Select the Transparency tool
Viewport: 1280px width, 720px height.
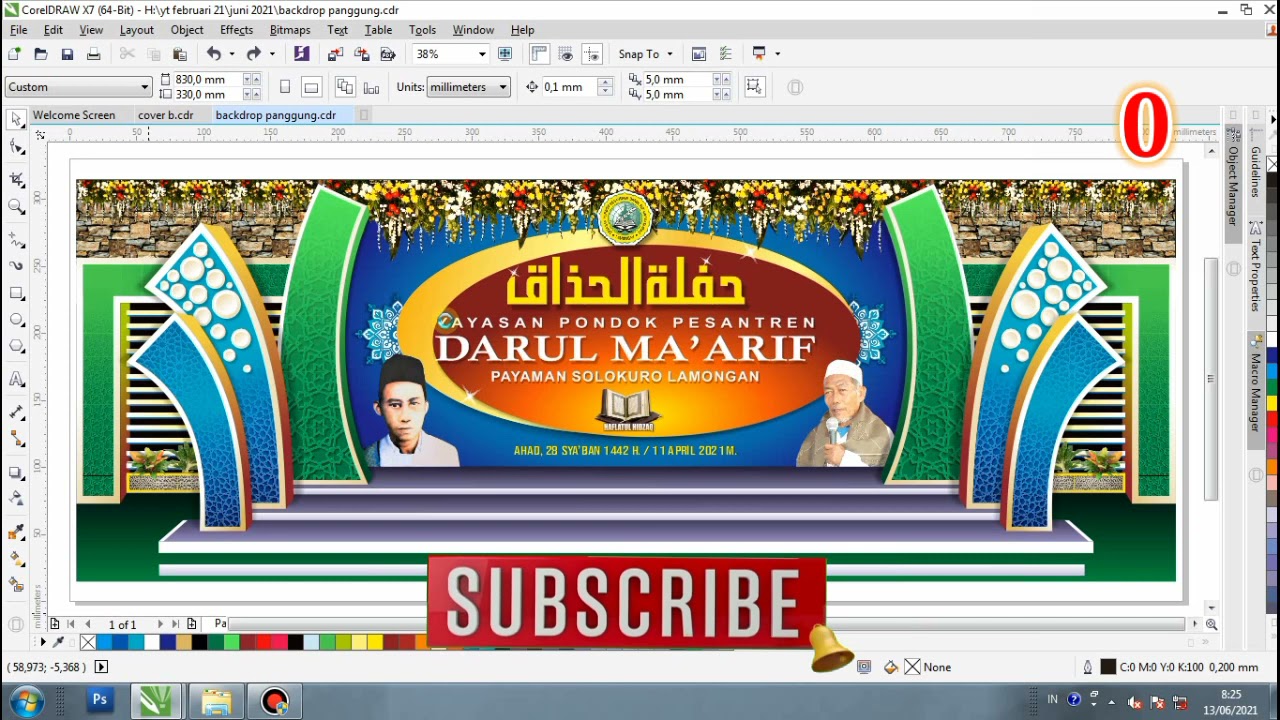pyautogui.click(x=16, y=498)
